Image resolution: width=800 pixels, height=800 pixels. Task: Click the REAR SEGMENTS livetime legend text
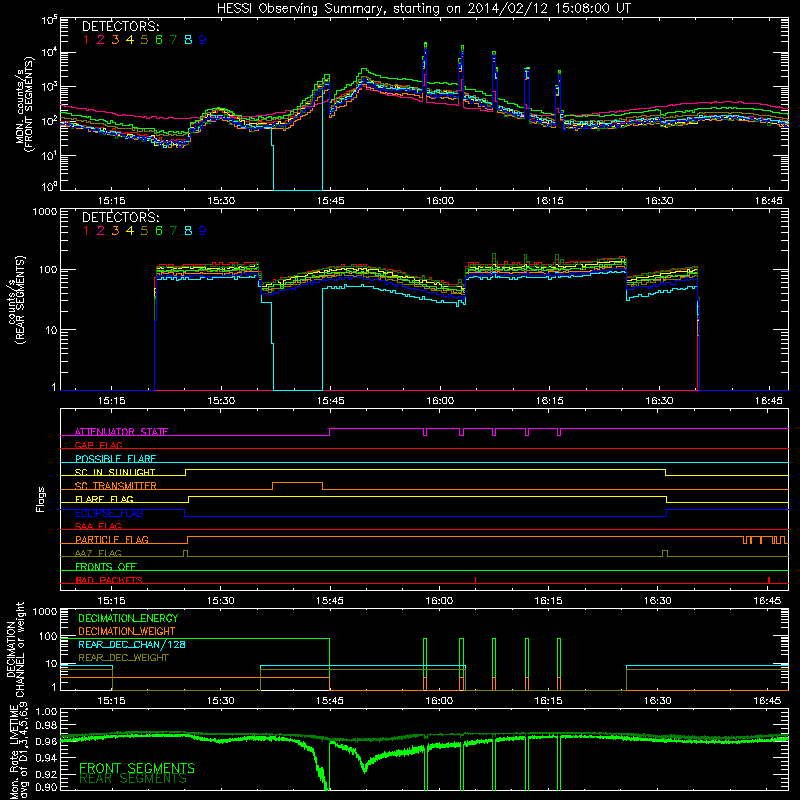(x=133, y=779)
